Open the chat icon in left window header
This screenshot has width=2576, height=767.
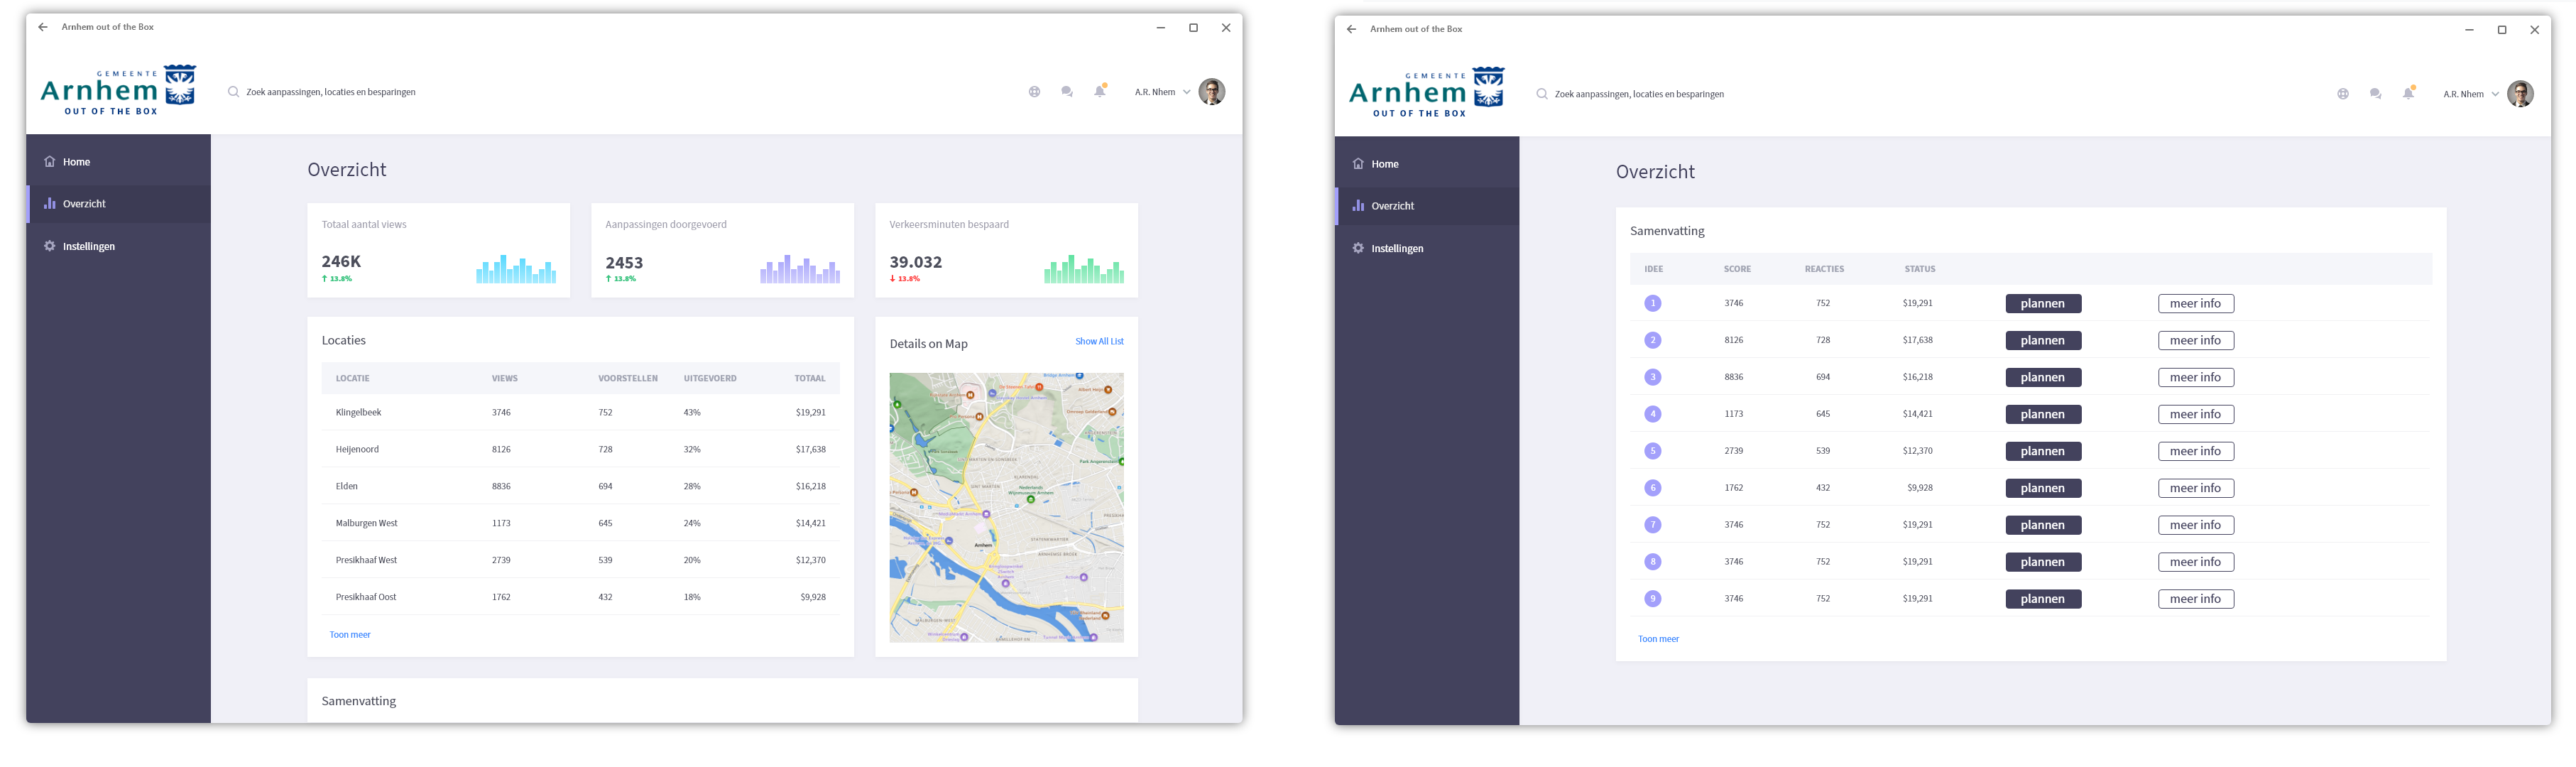pyautogui.click(x=1067, y=92)
